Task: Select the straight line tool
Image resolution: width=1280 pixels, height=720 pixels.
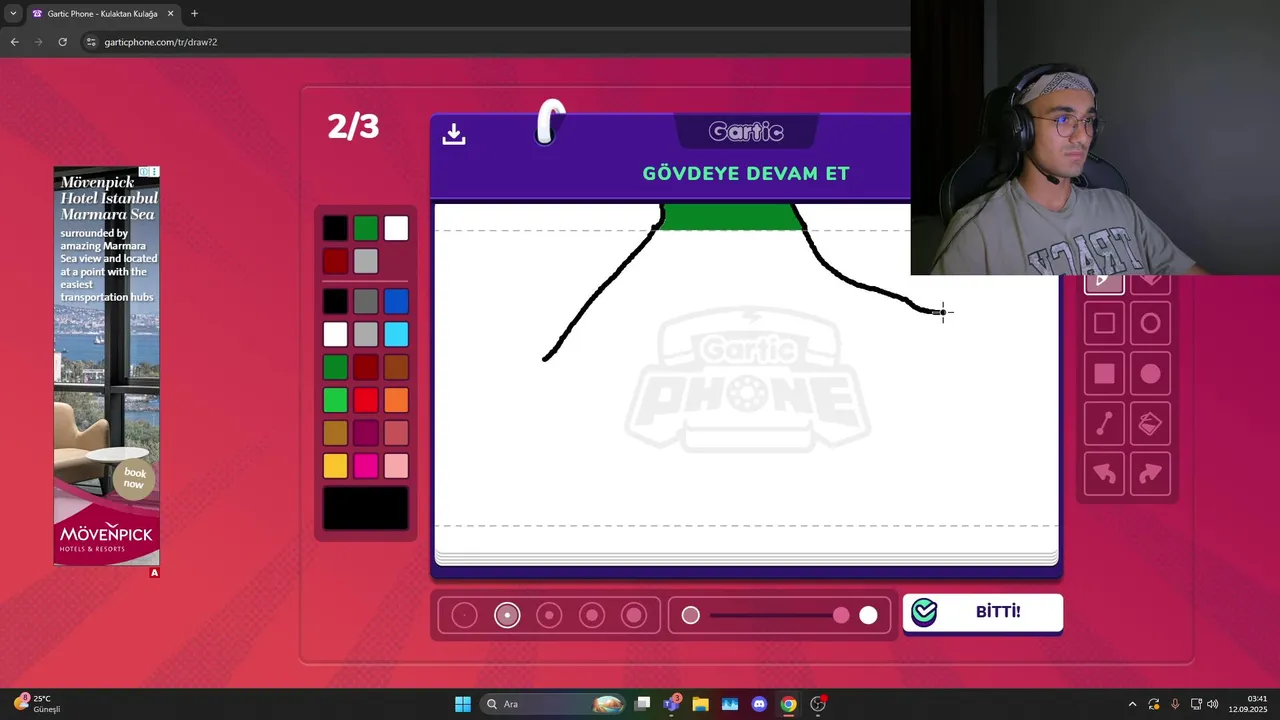Action: [1104, 424]
